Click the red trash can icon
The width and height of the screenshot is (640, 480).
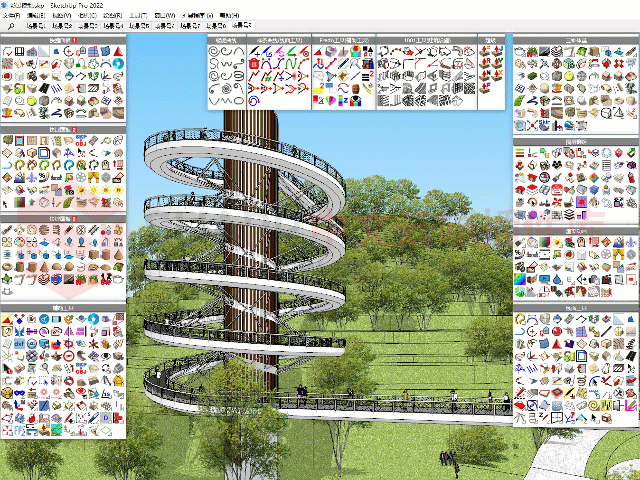[254, 64]
